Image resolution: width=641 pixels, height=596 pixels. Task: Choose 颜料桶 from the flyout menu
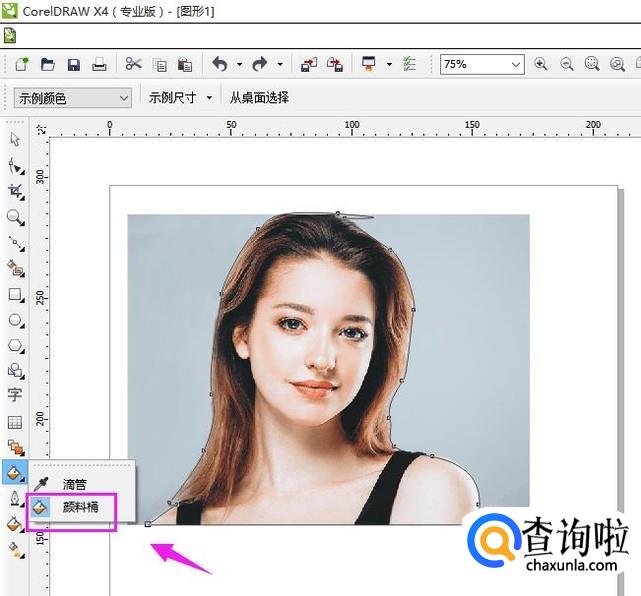pyautogui.click(x=80, y=507)
